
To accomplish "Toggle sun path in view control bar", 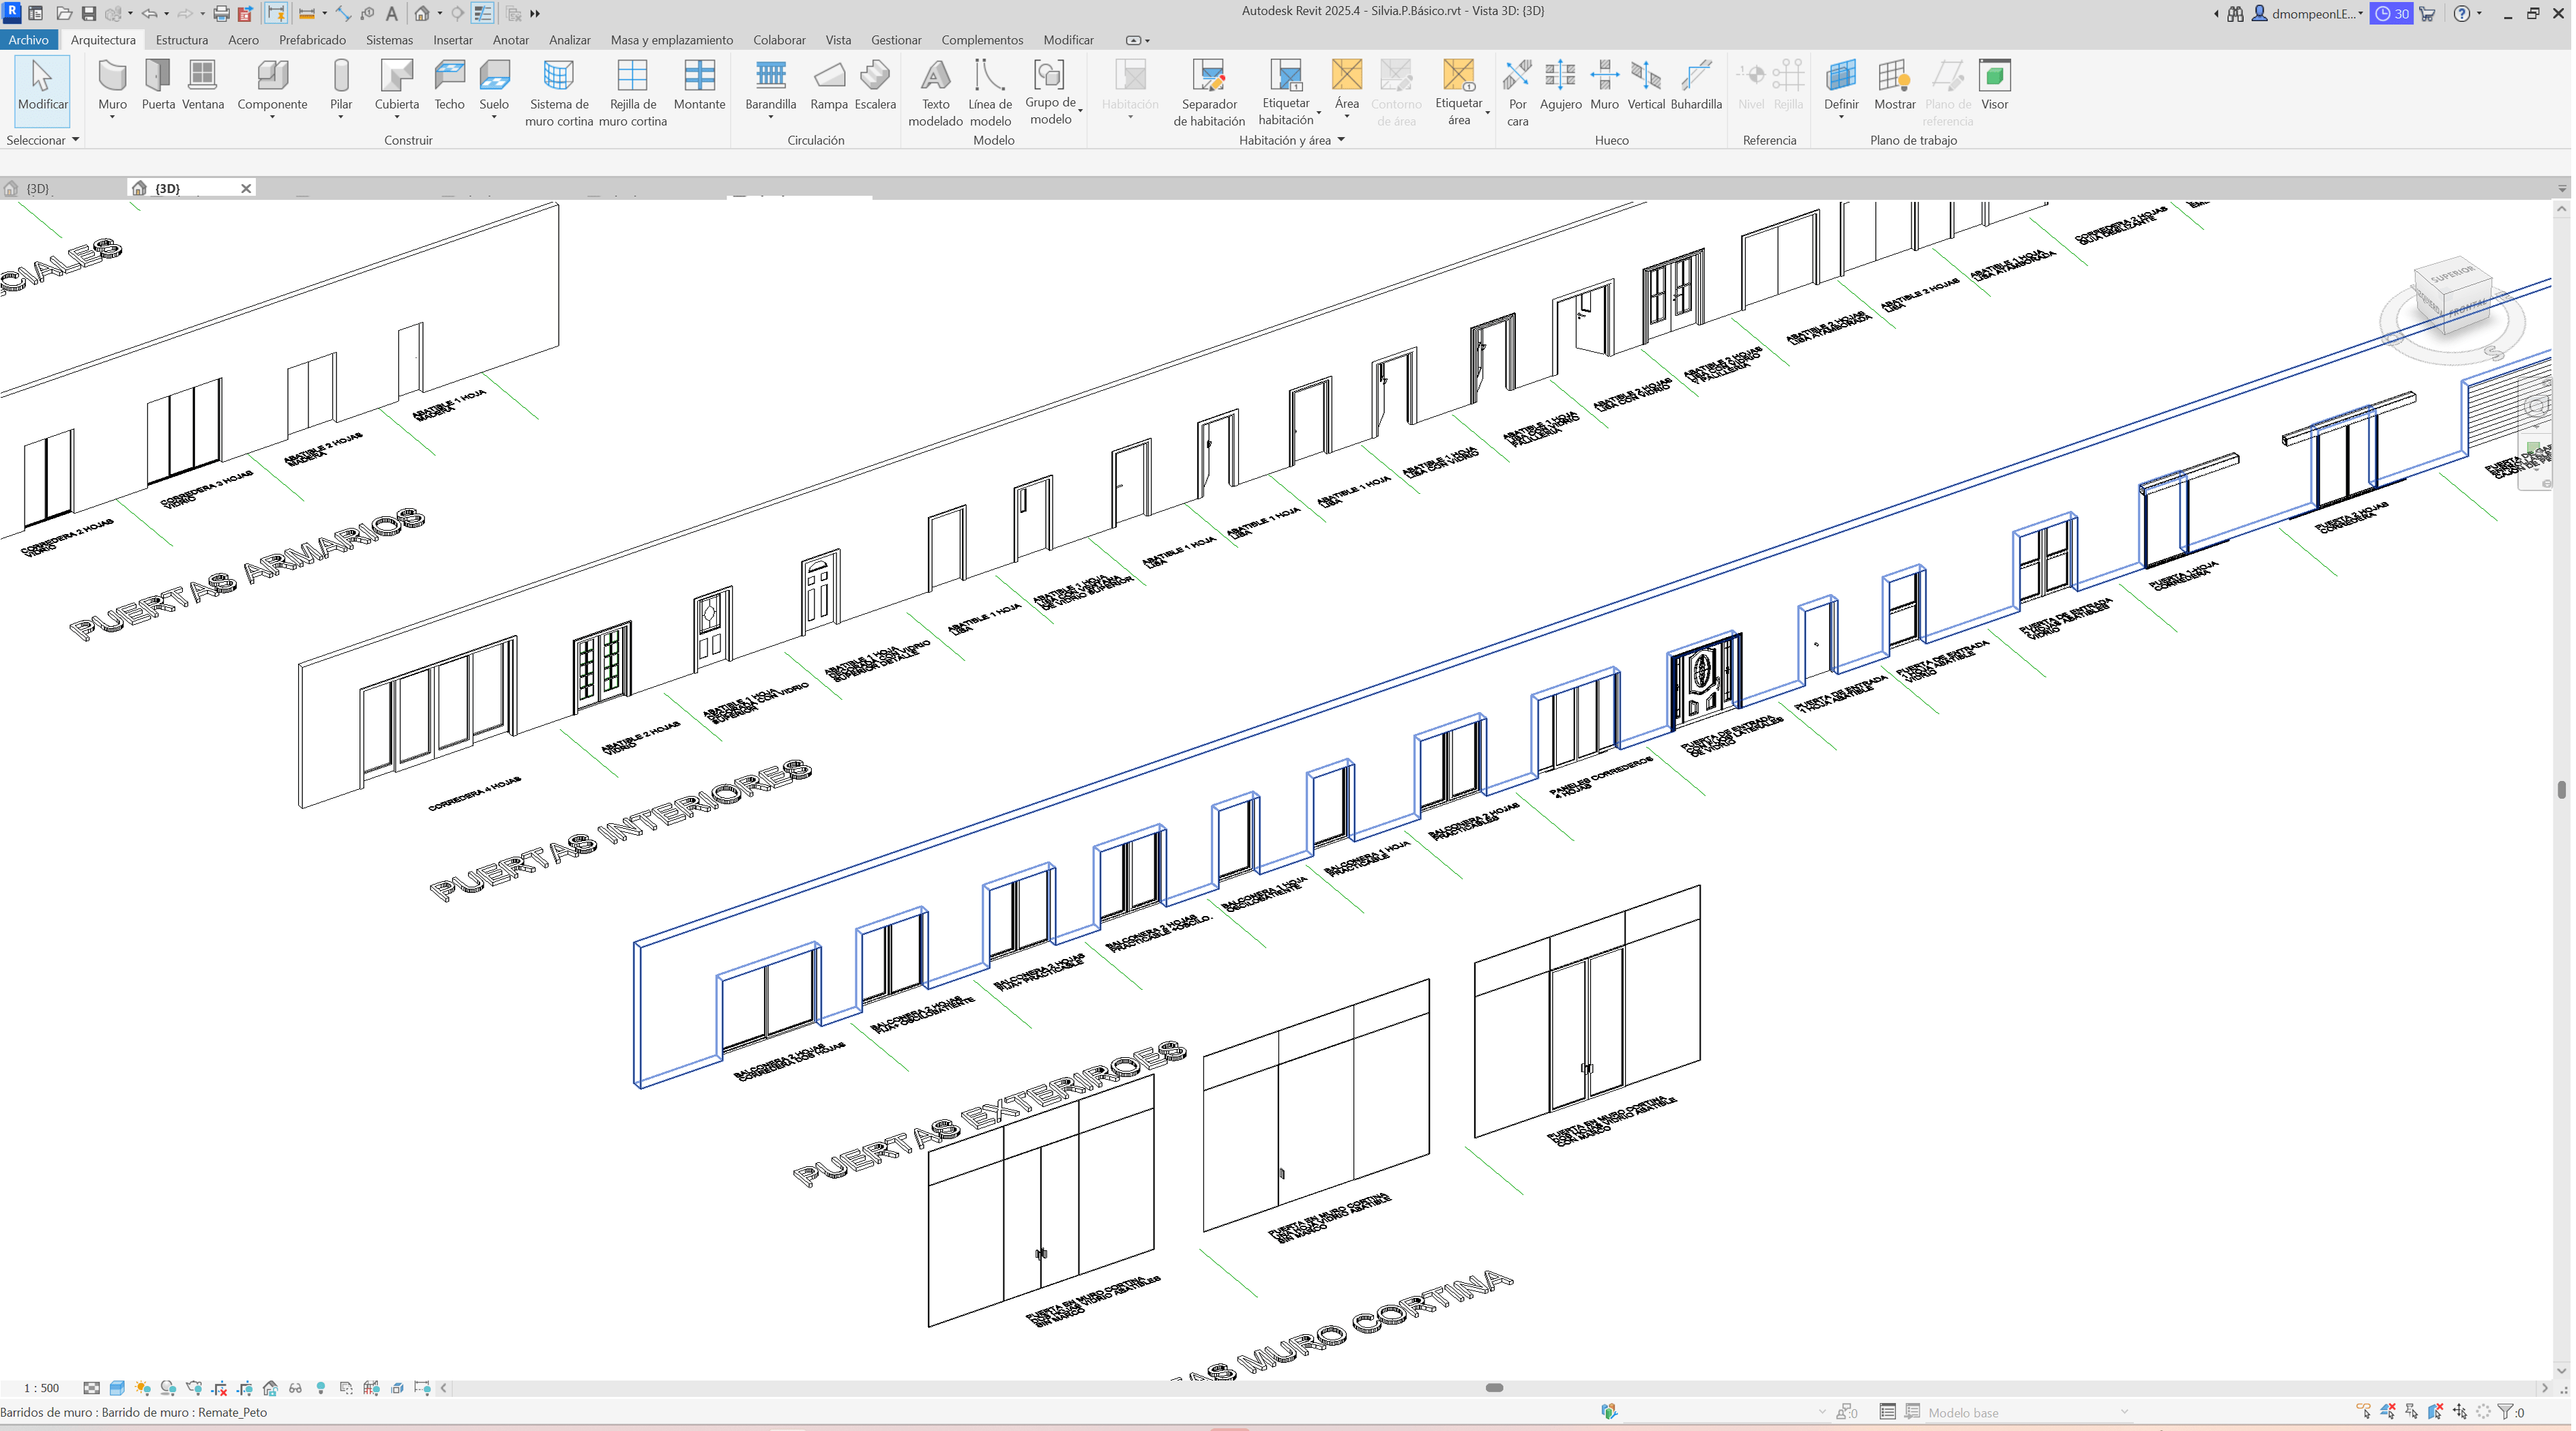I will (x=143, y=1388).
